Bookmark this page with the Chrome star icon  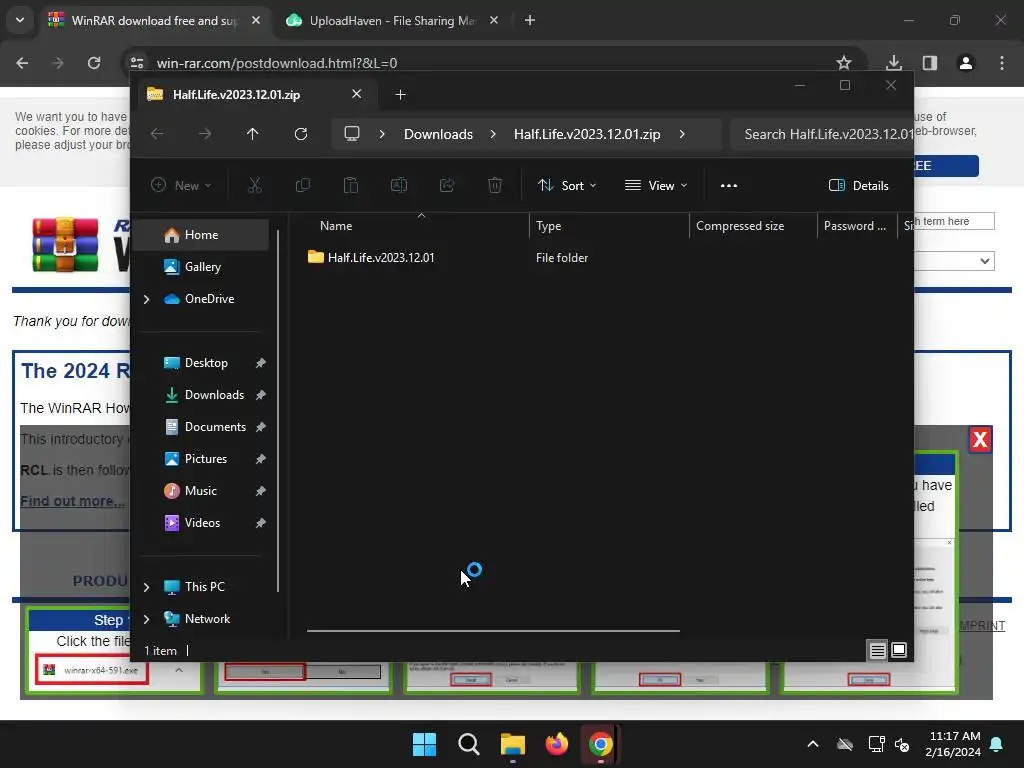pos(844,63)
